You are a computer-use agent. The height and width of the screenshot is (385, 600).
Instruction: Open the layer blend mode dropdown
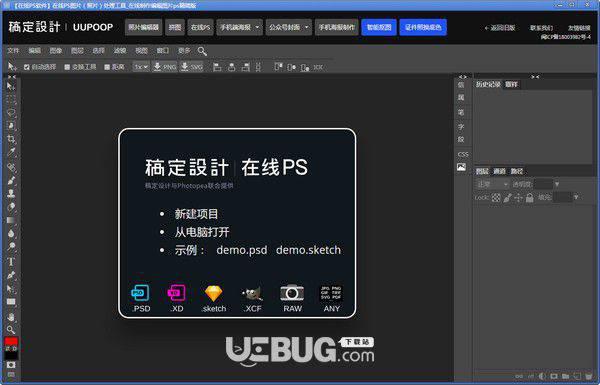[x=492, y=184]
